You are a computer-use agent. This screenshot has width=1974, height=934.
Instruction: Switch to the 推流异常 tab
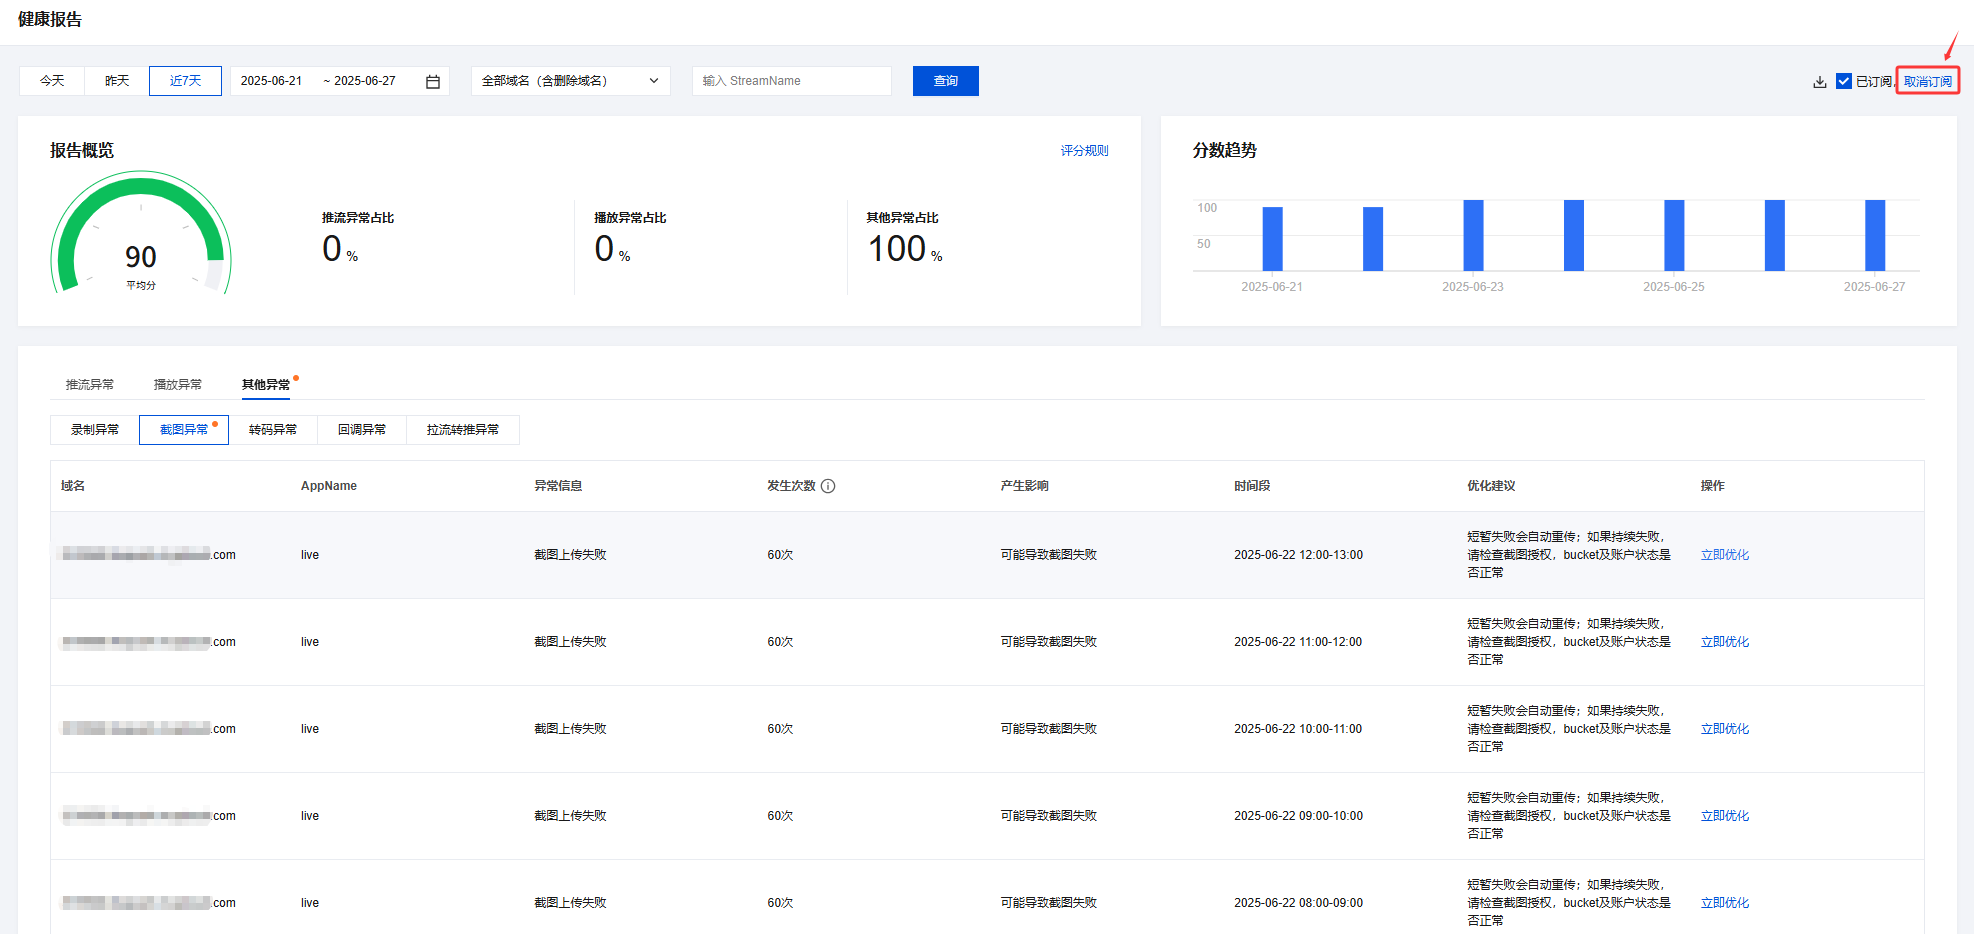(90, 385)
